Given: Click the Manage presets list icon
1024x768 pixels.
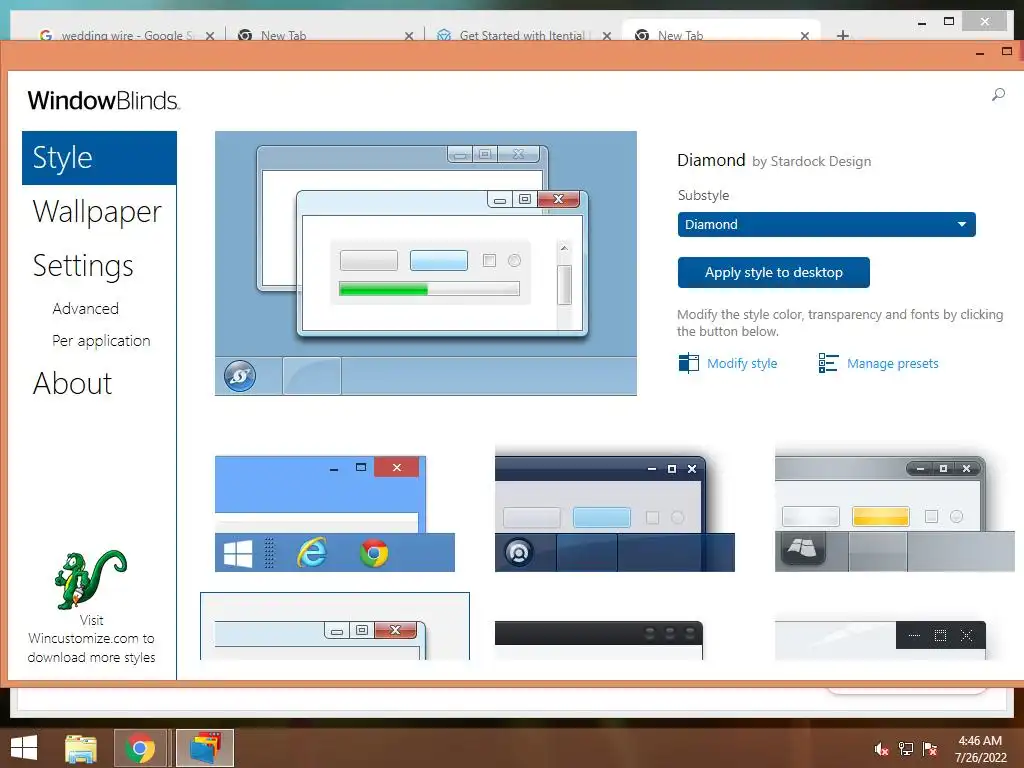Looking at the screenshot, I should coord(828,362).
